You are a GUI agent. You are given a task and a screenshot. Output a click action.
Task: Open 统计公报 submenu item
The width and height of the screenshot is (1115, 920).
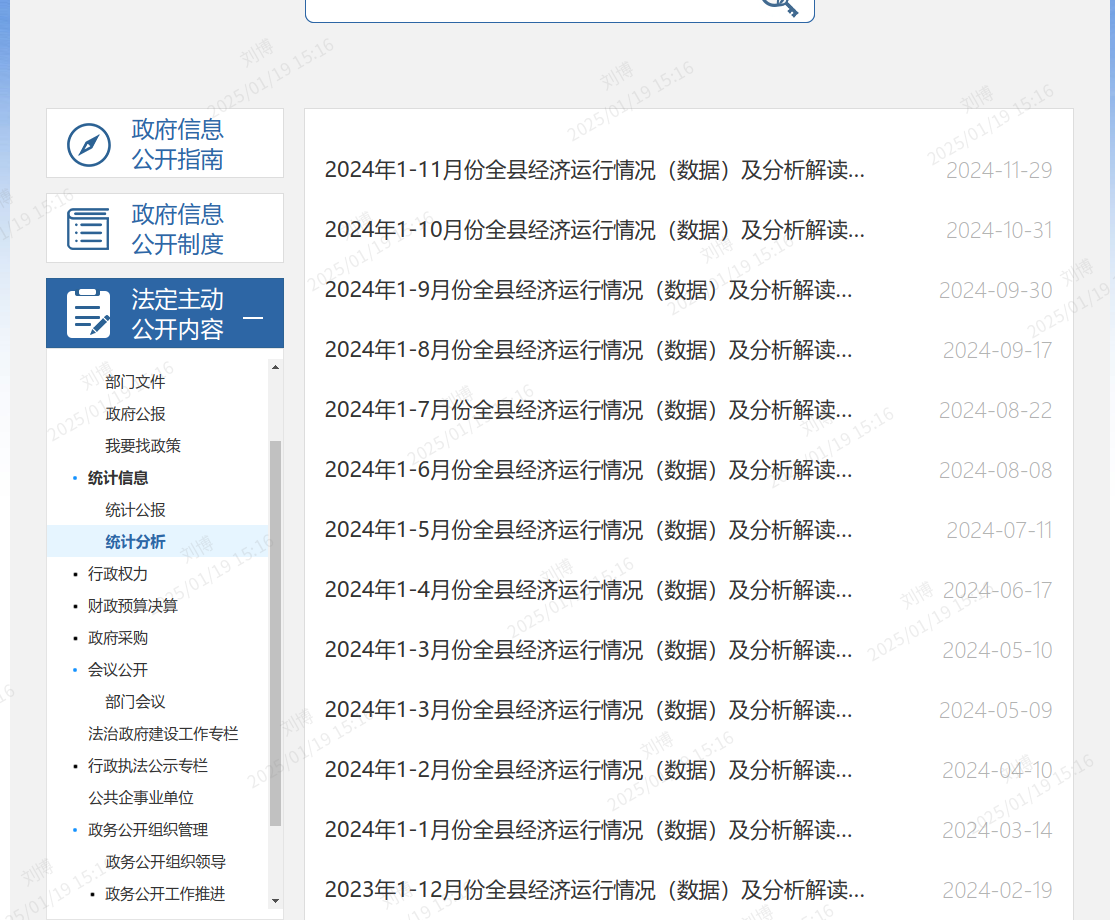[x=135, y=510]
